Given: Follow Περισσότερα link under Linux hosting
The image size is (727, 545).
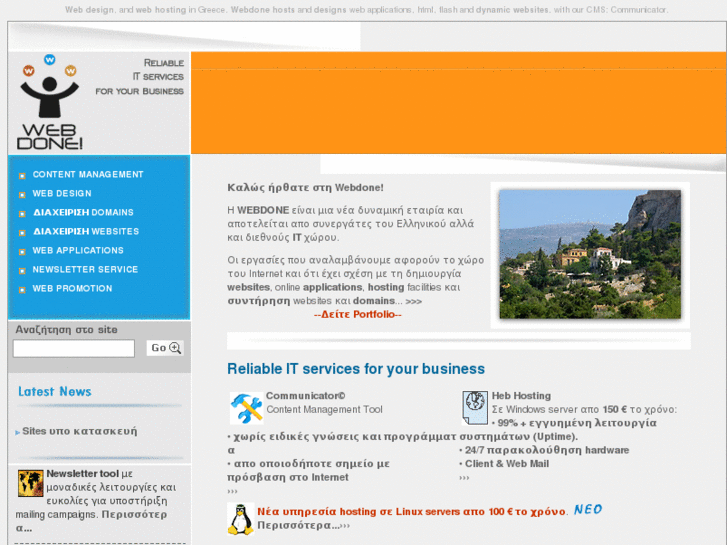Looking at the screenshot, I should coord(304,526).
